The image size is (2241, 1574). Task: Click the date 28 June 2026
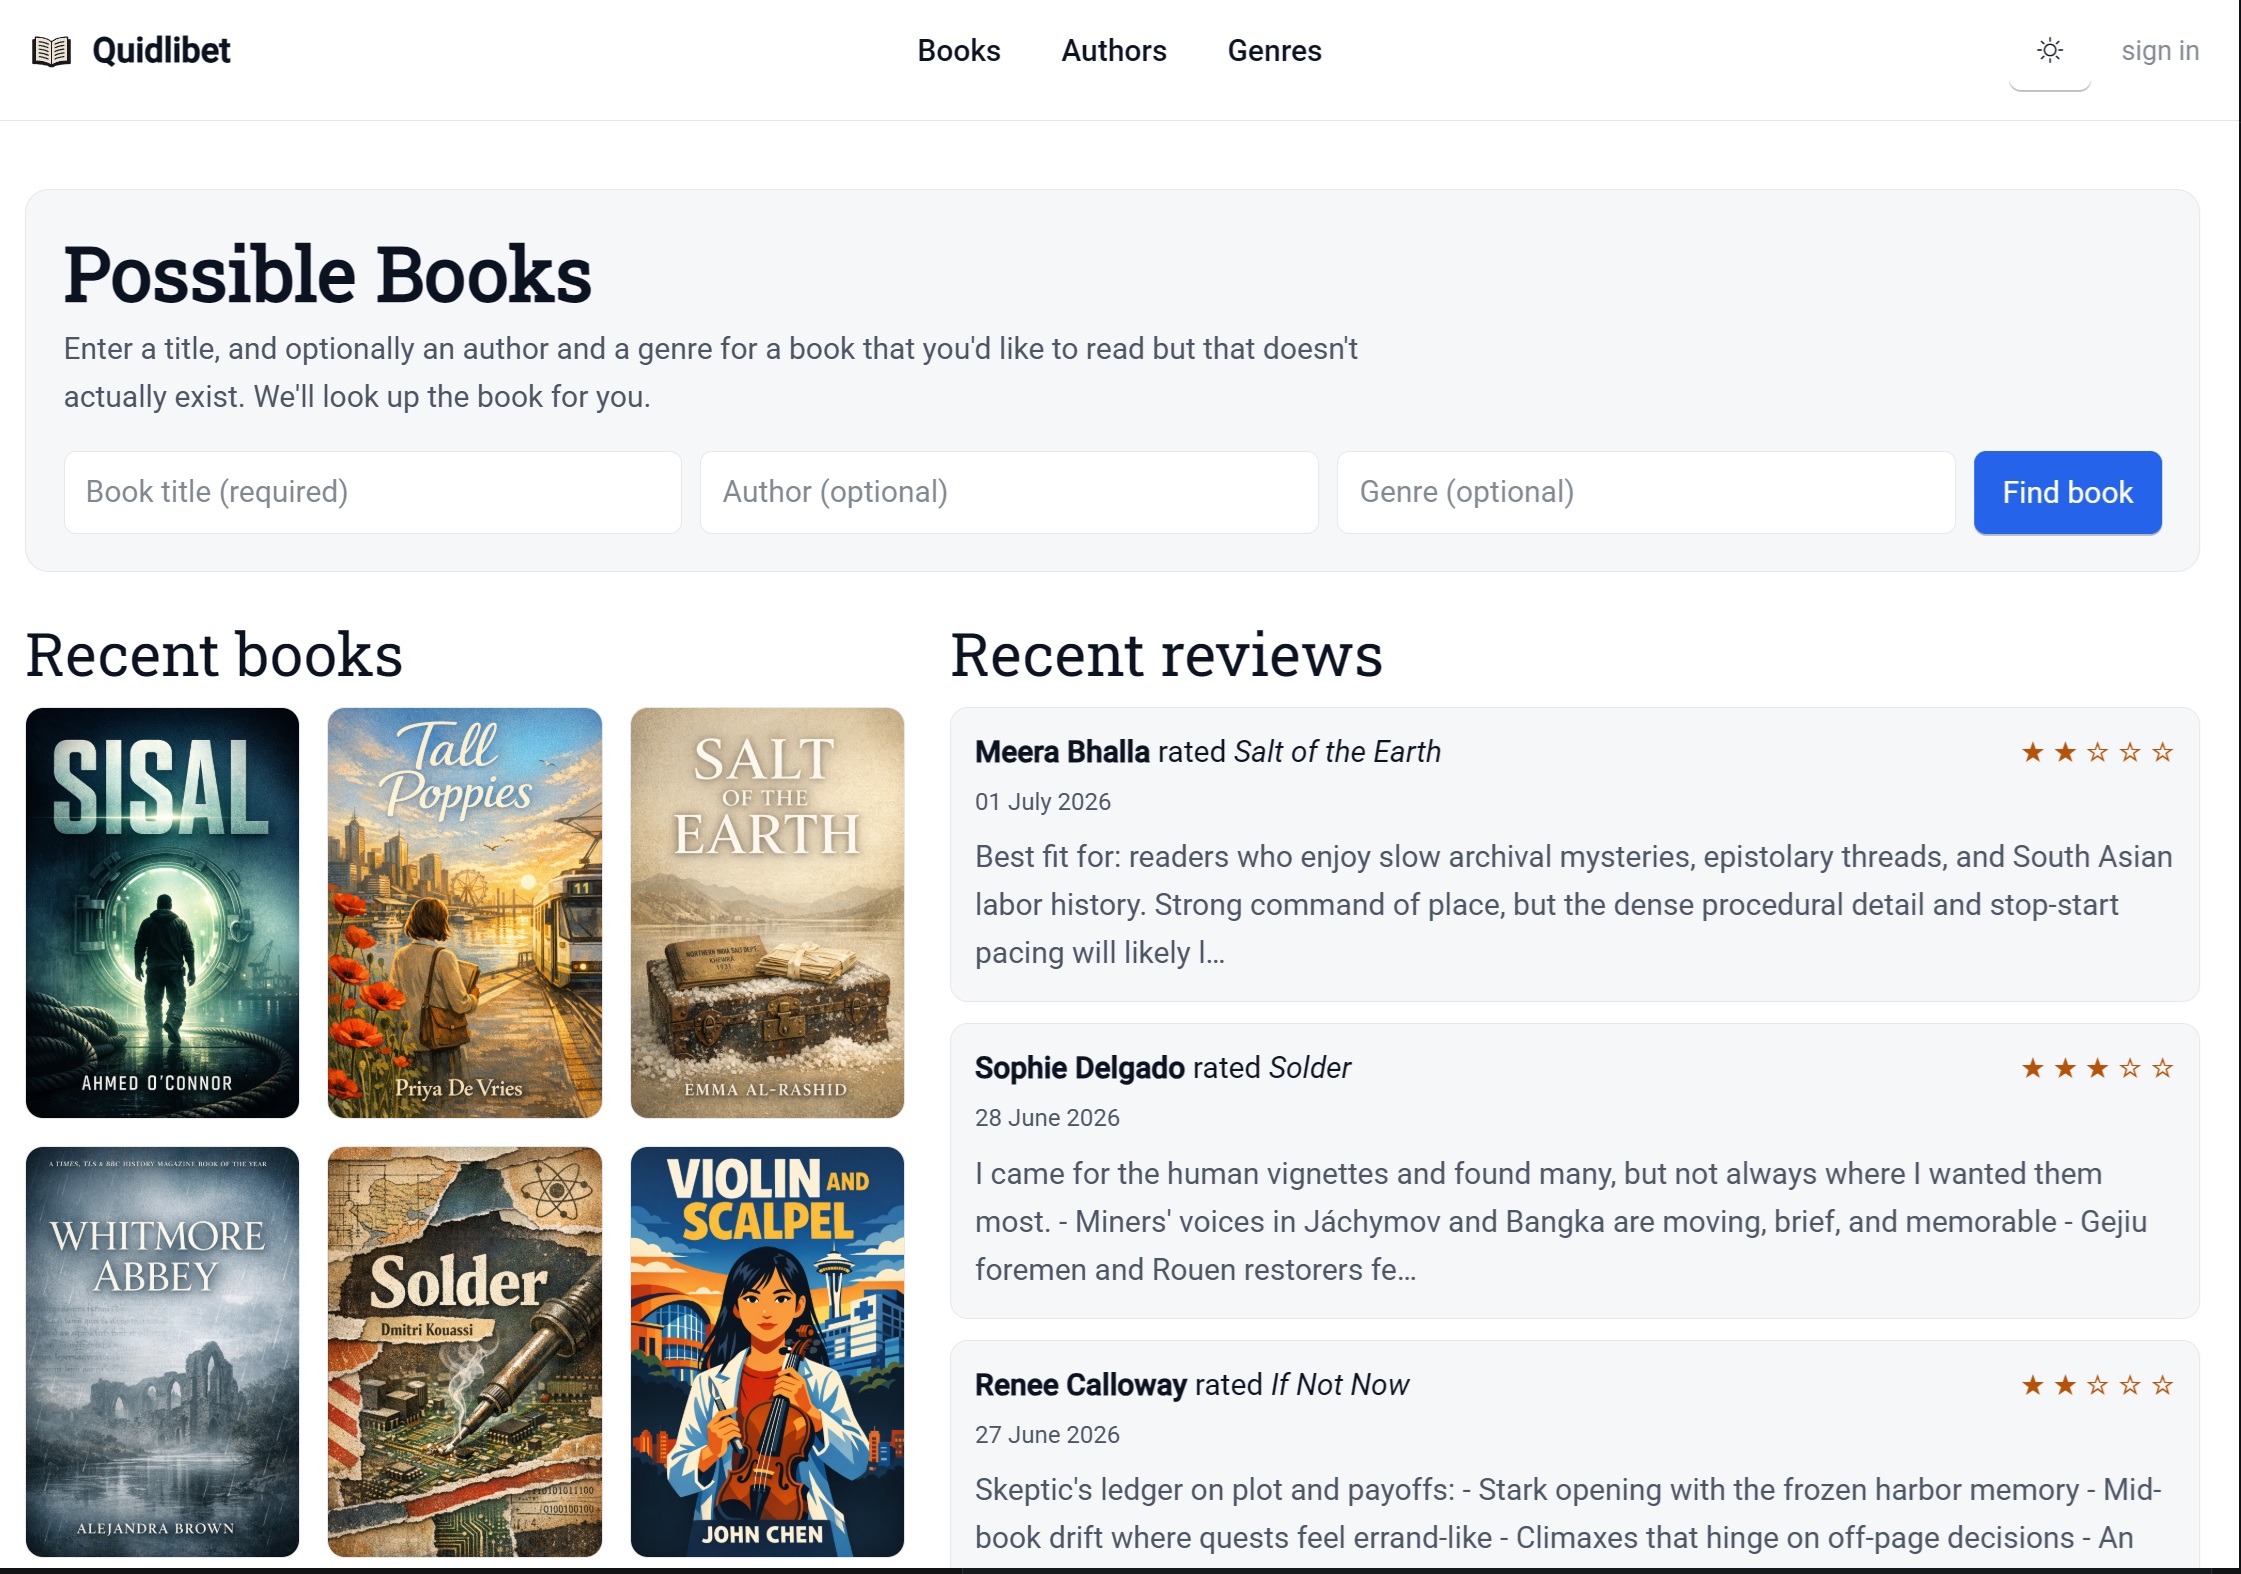(1047, 1117)
